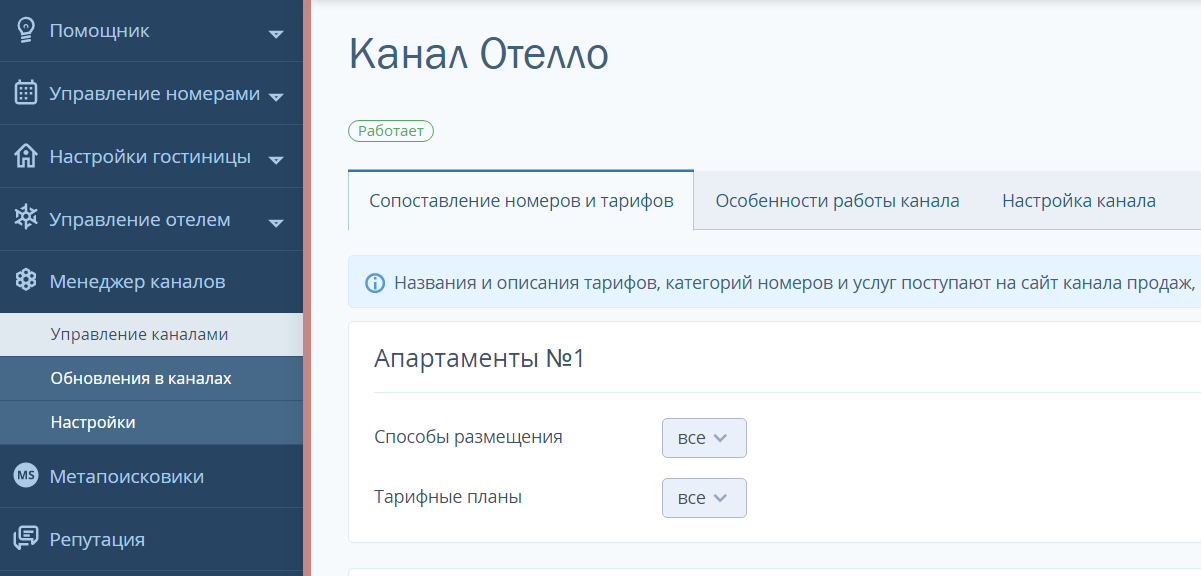
Task: Click the calendar icon beside Управление номерами
Action: (x=26, y=93)
